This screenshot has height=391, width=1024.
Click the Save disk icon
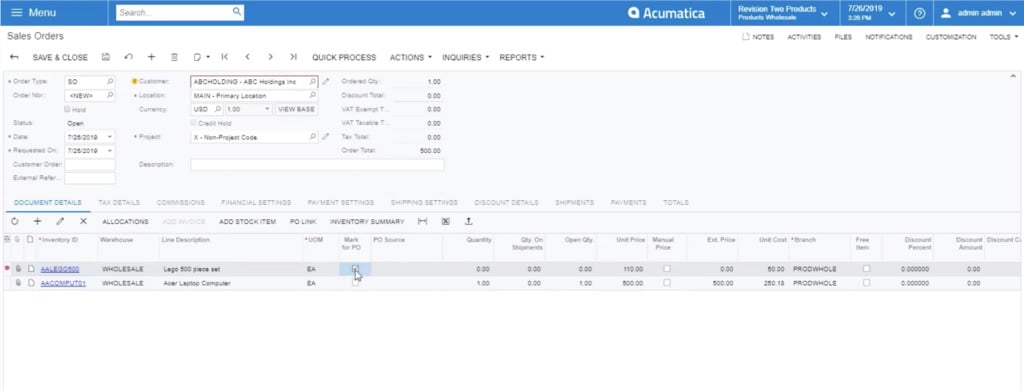[106, 57]
